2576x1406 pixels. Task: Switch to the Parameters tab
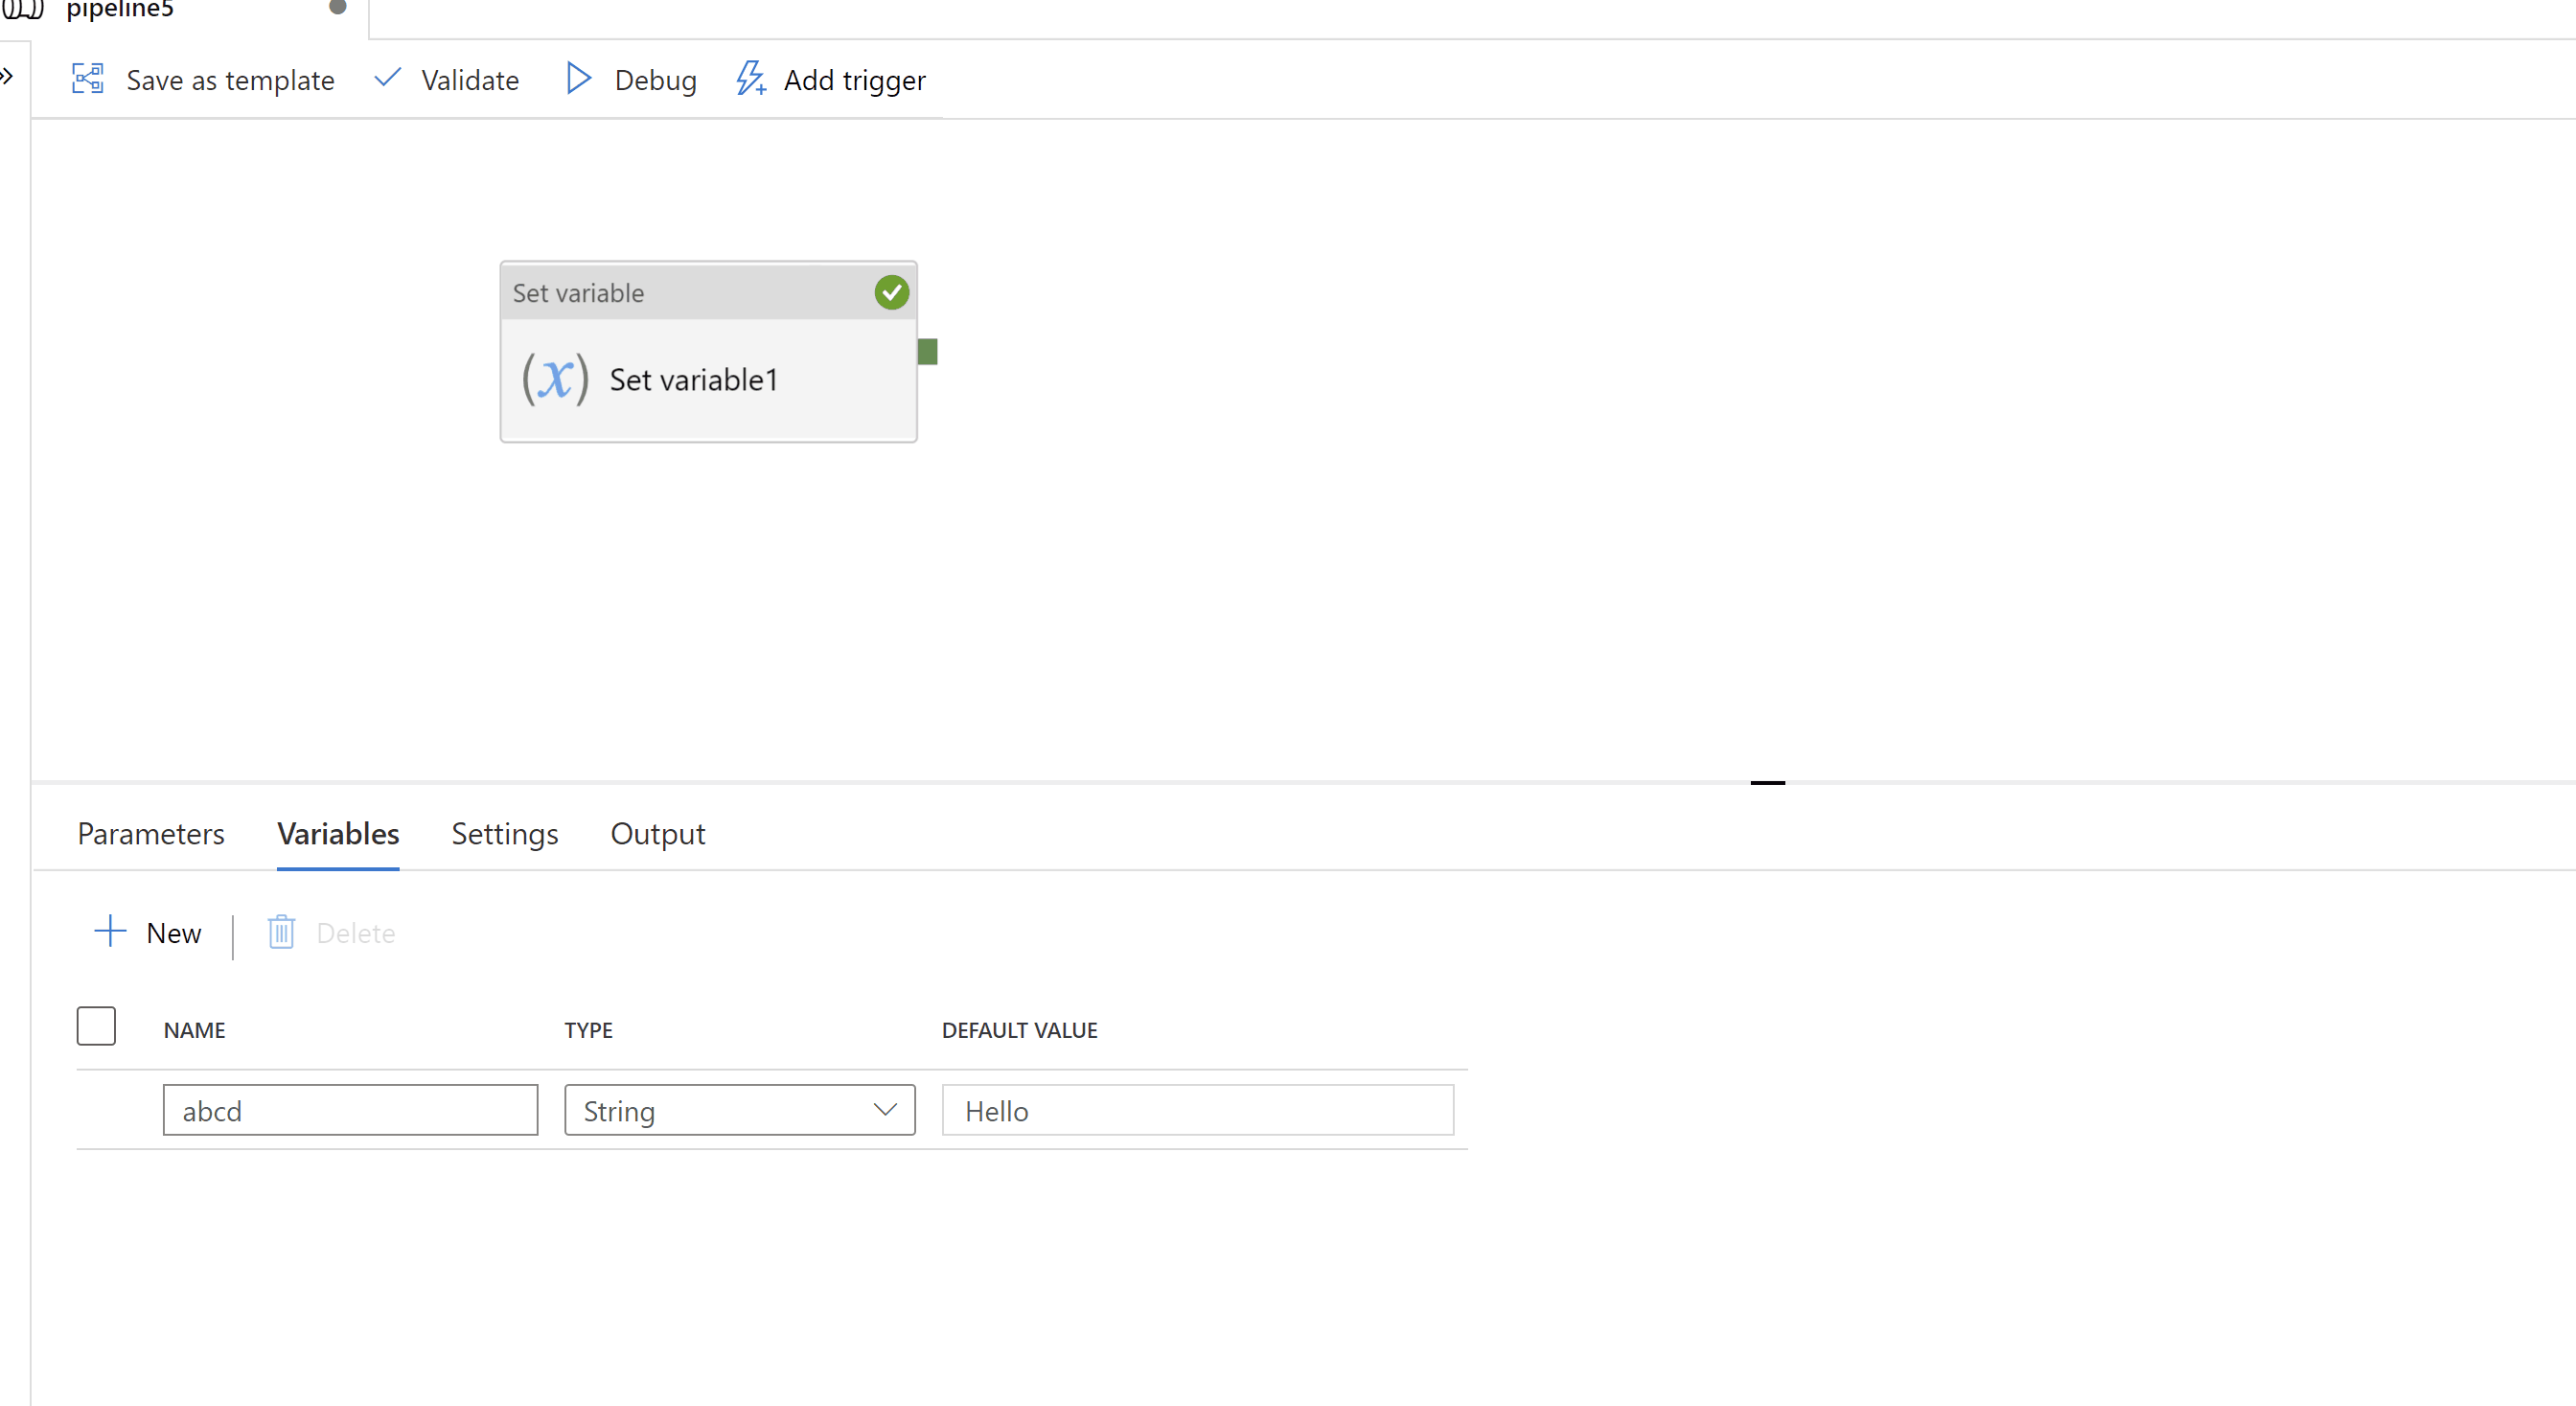pos(150,835)
